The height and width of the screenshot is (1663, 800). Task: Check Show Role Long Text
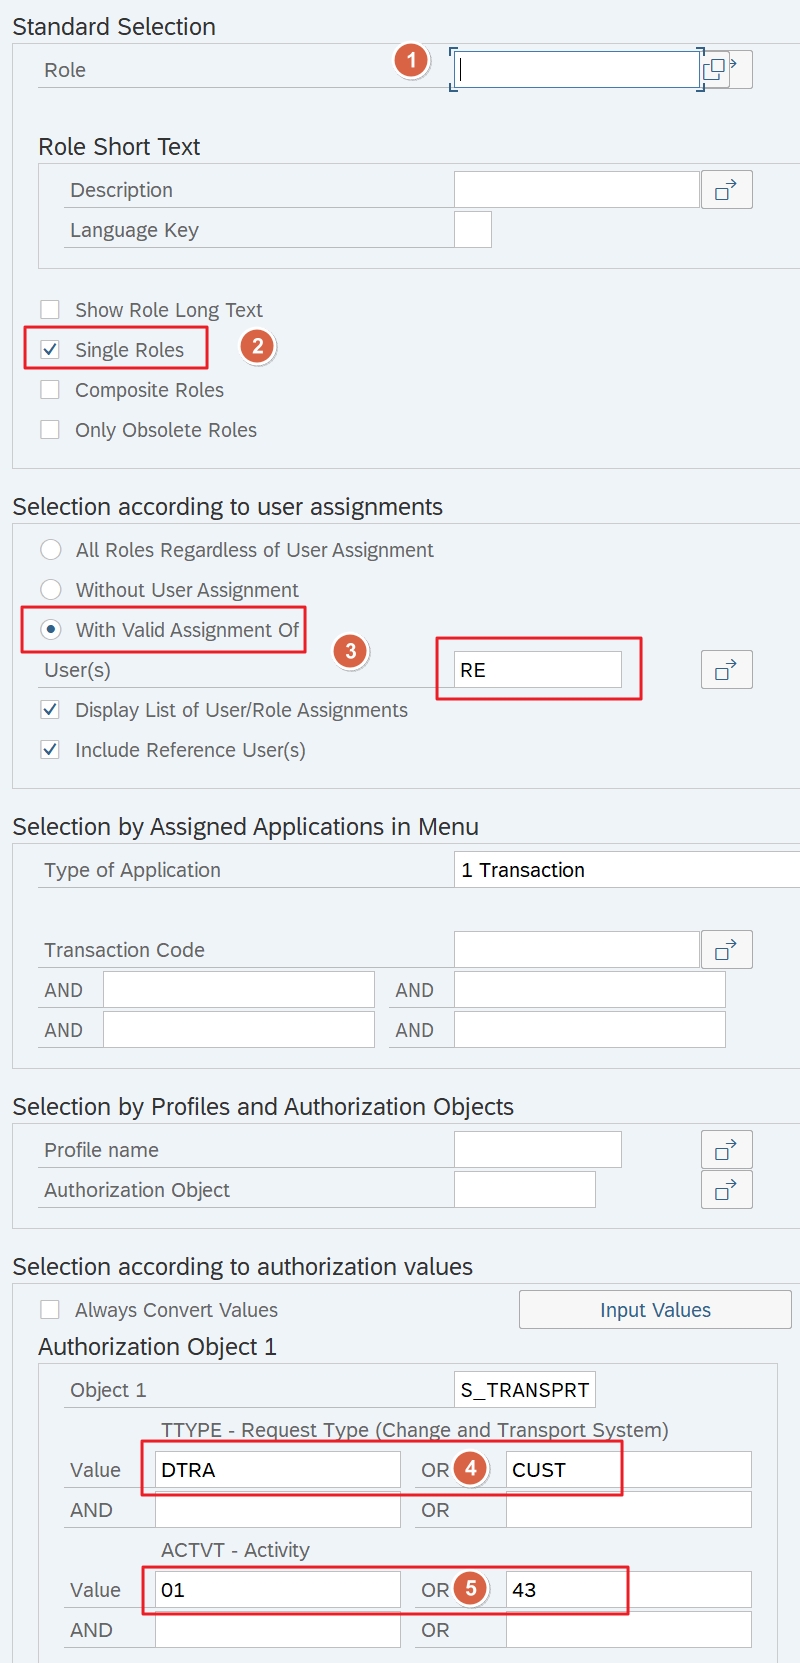tap(50, 310)
